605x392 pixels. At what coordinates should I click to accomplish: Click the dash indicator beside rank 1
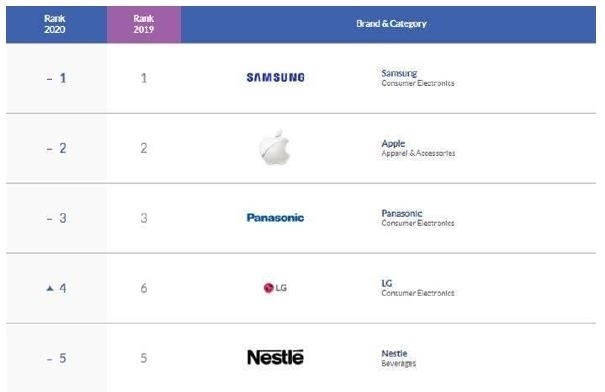(x=49, y=79)
